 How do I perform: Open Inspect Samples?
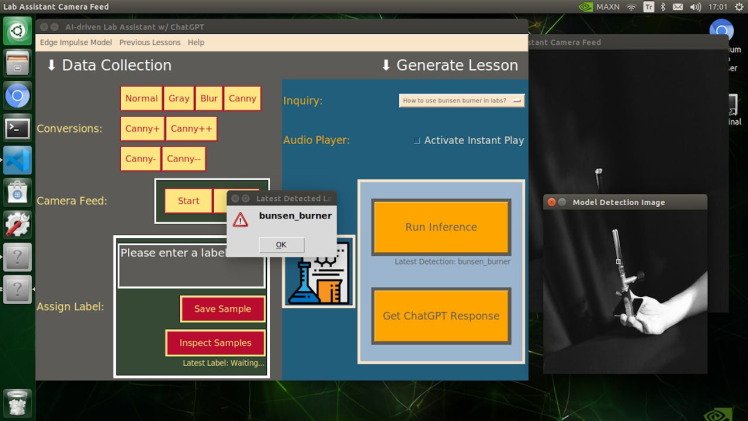point(215,343)
